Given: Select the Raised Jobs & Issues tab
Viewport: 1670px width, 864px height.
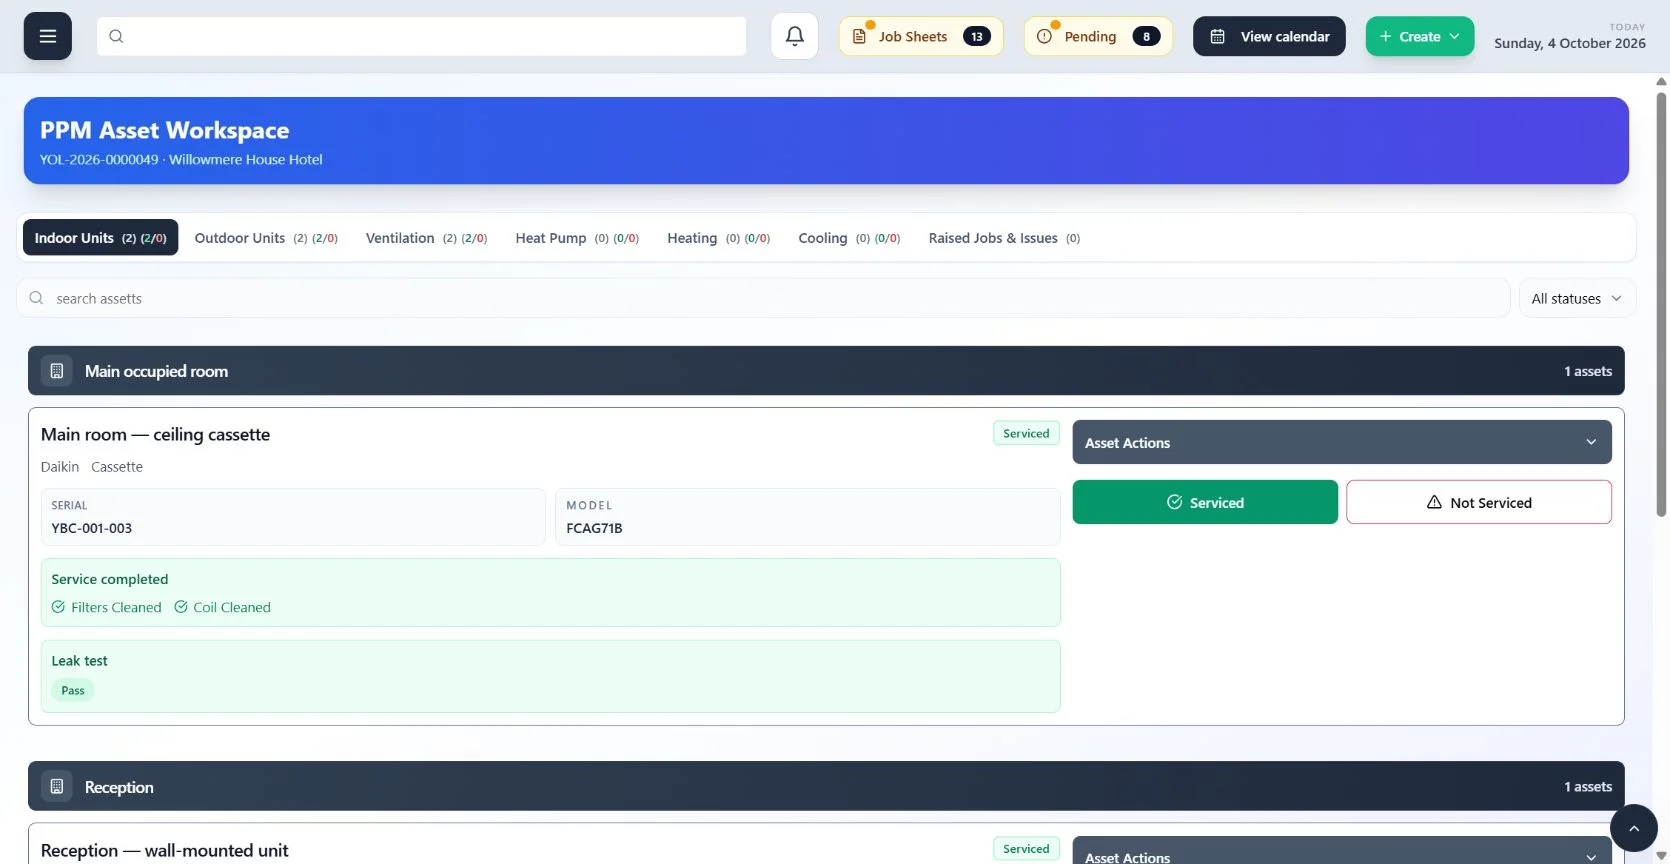Looking at the screenshot, I should tap(1004, 238).
